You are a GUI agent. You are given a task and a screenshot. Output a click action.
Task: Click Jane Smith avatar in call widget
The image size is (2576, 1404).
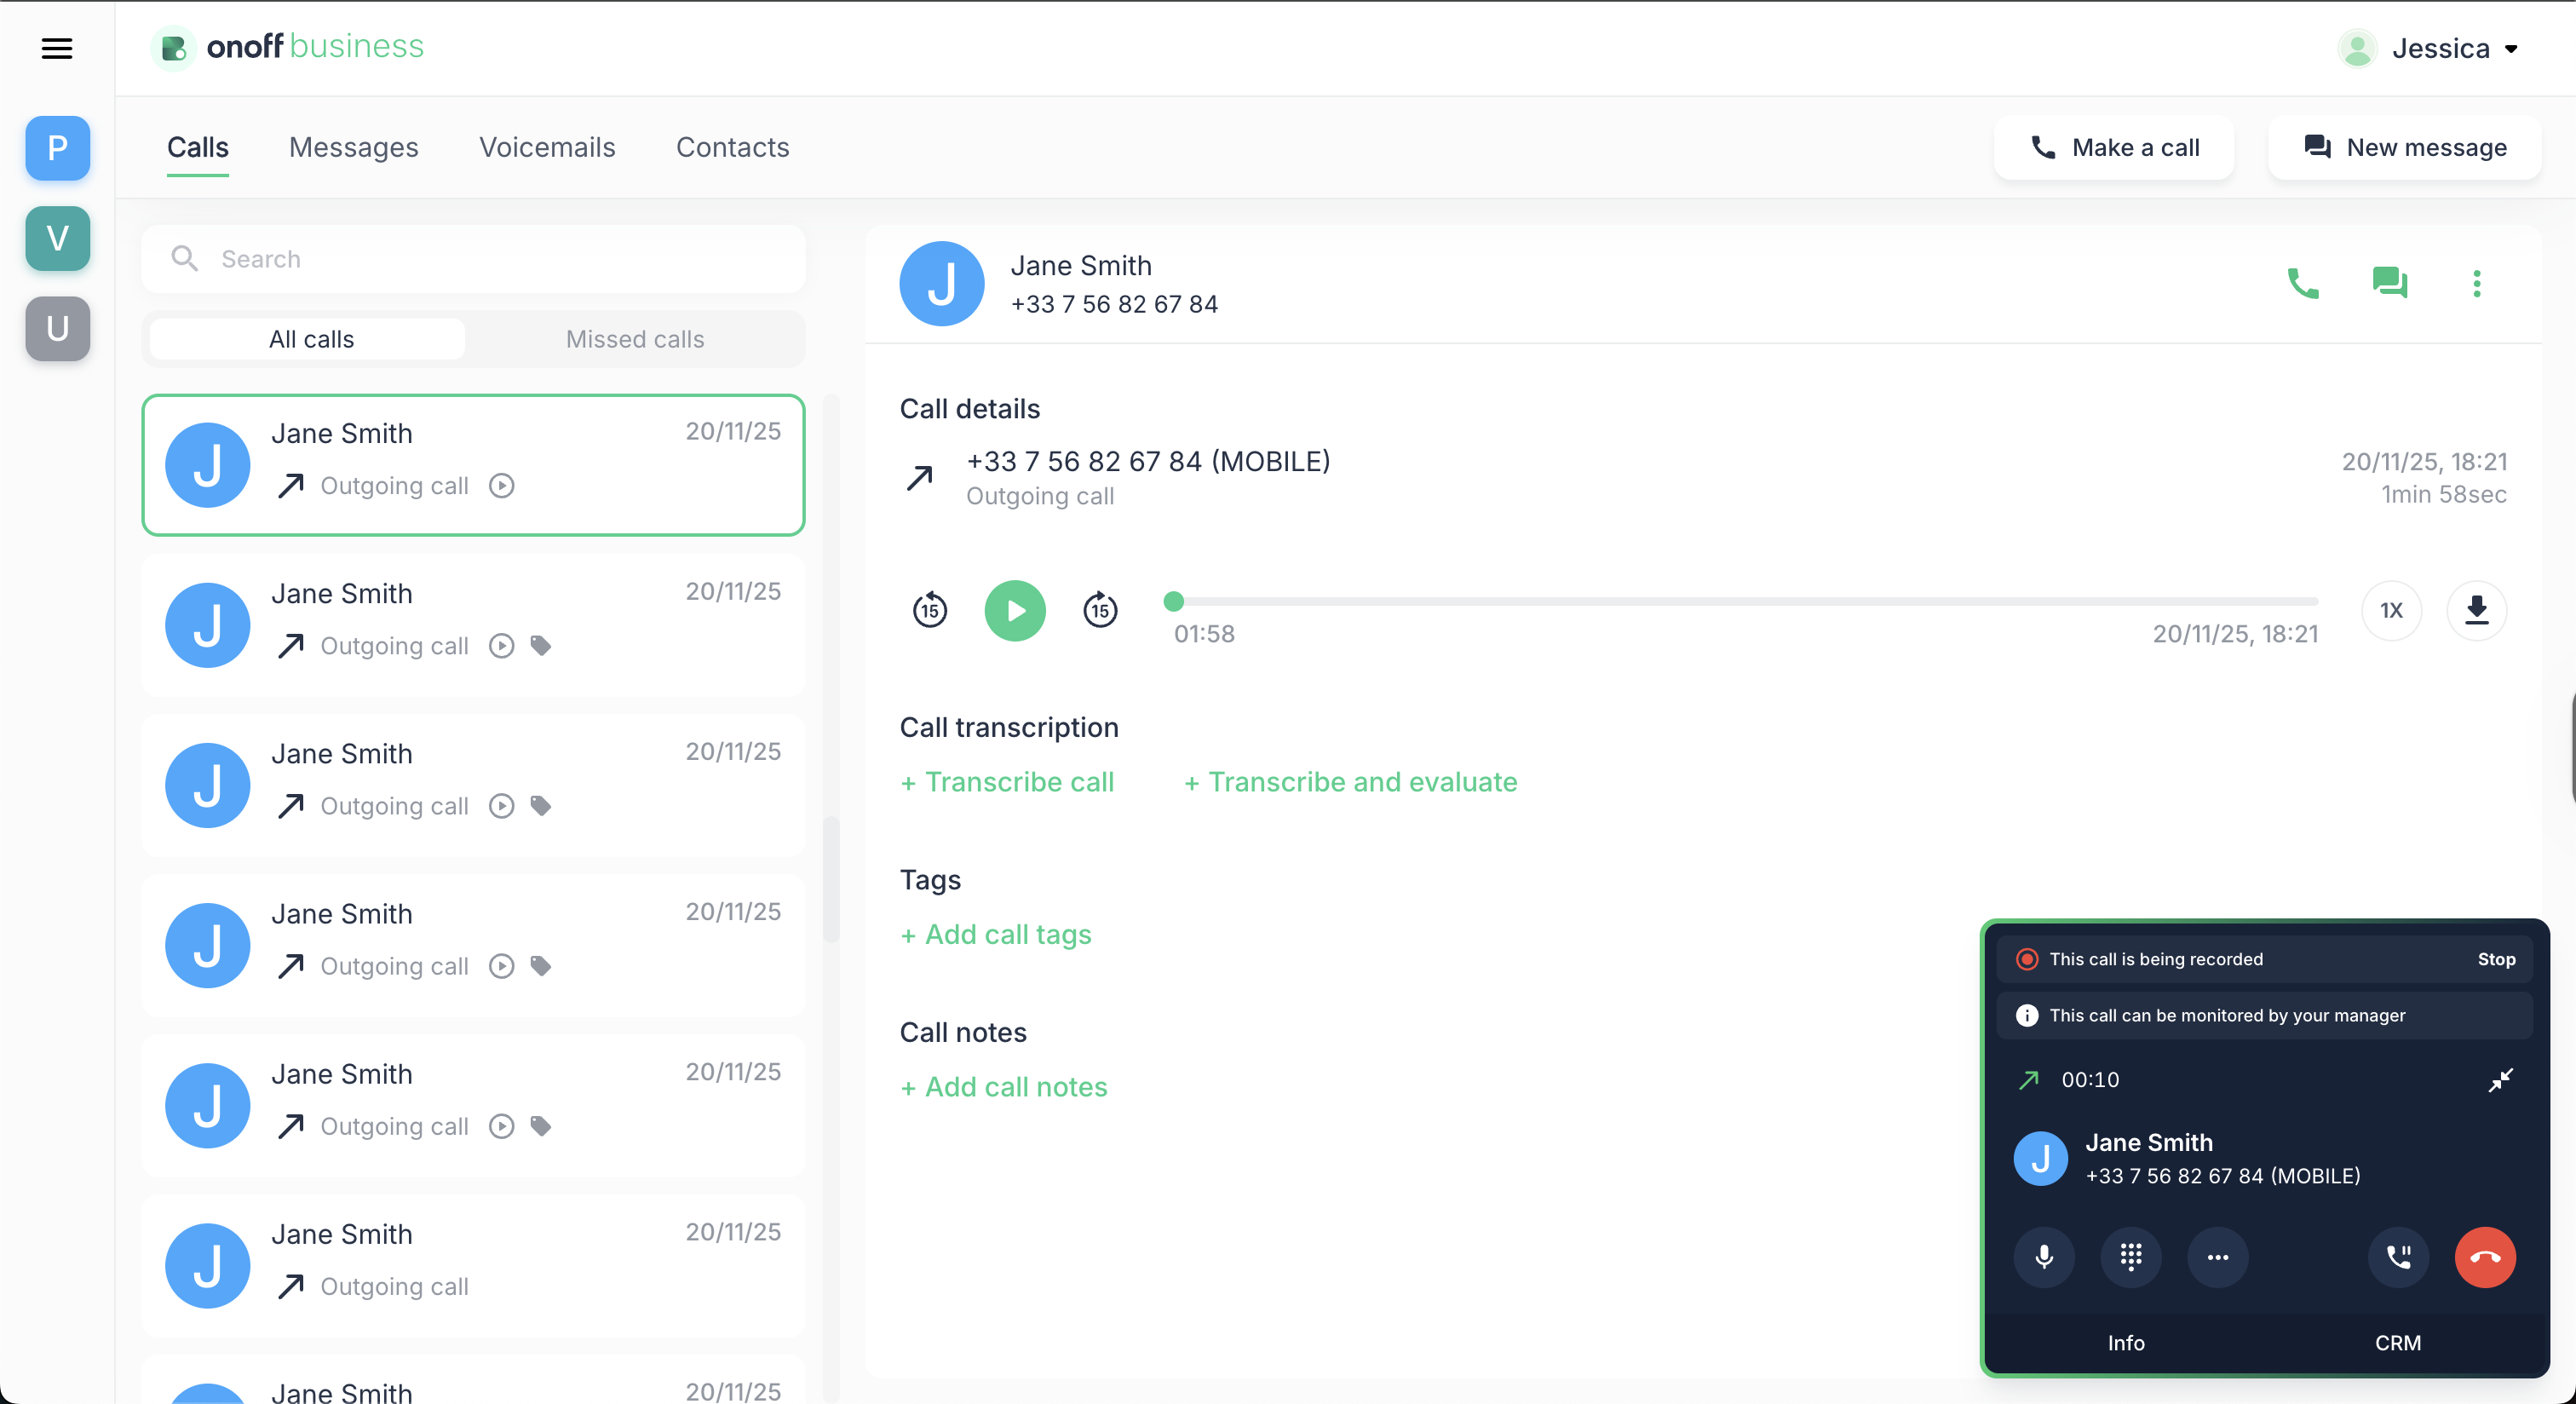point(2040,1158)
